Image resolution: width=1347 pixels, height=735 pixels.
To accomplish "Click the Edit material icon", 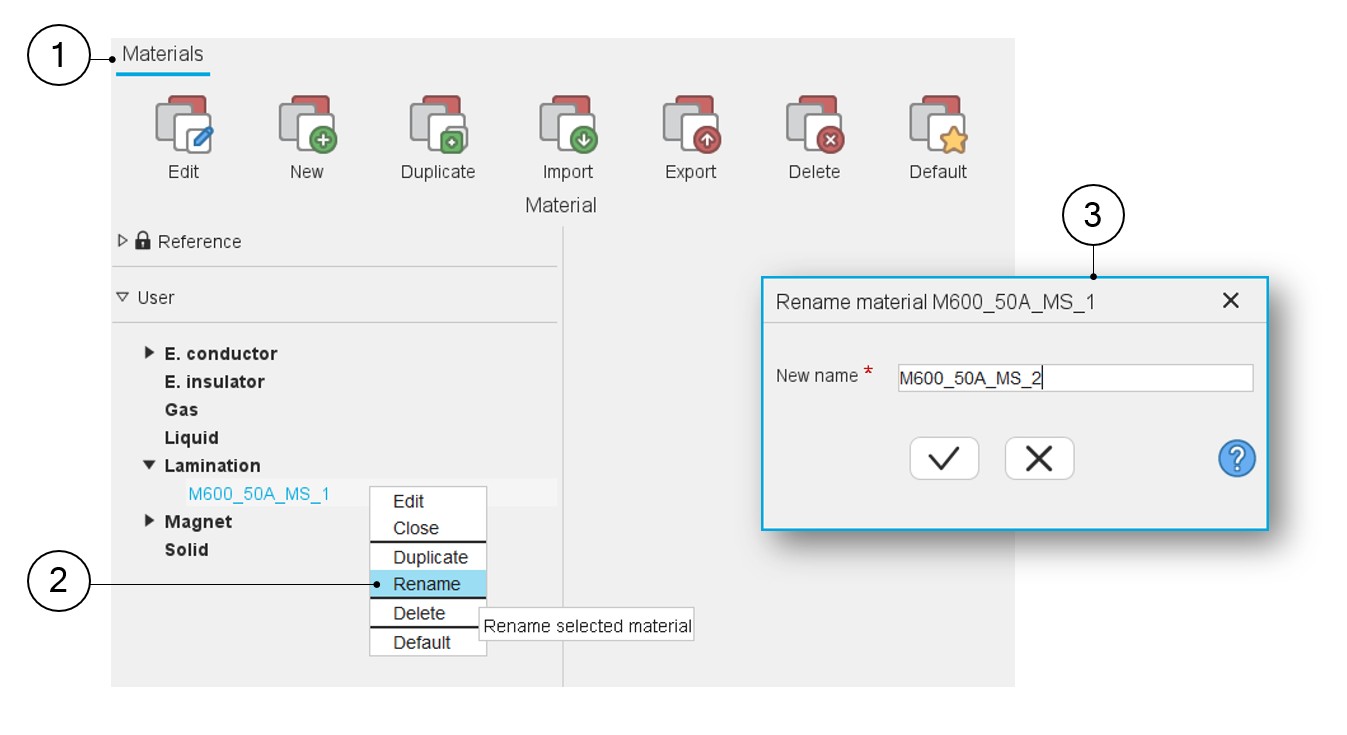I will tap(184, 125).
